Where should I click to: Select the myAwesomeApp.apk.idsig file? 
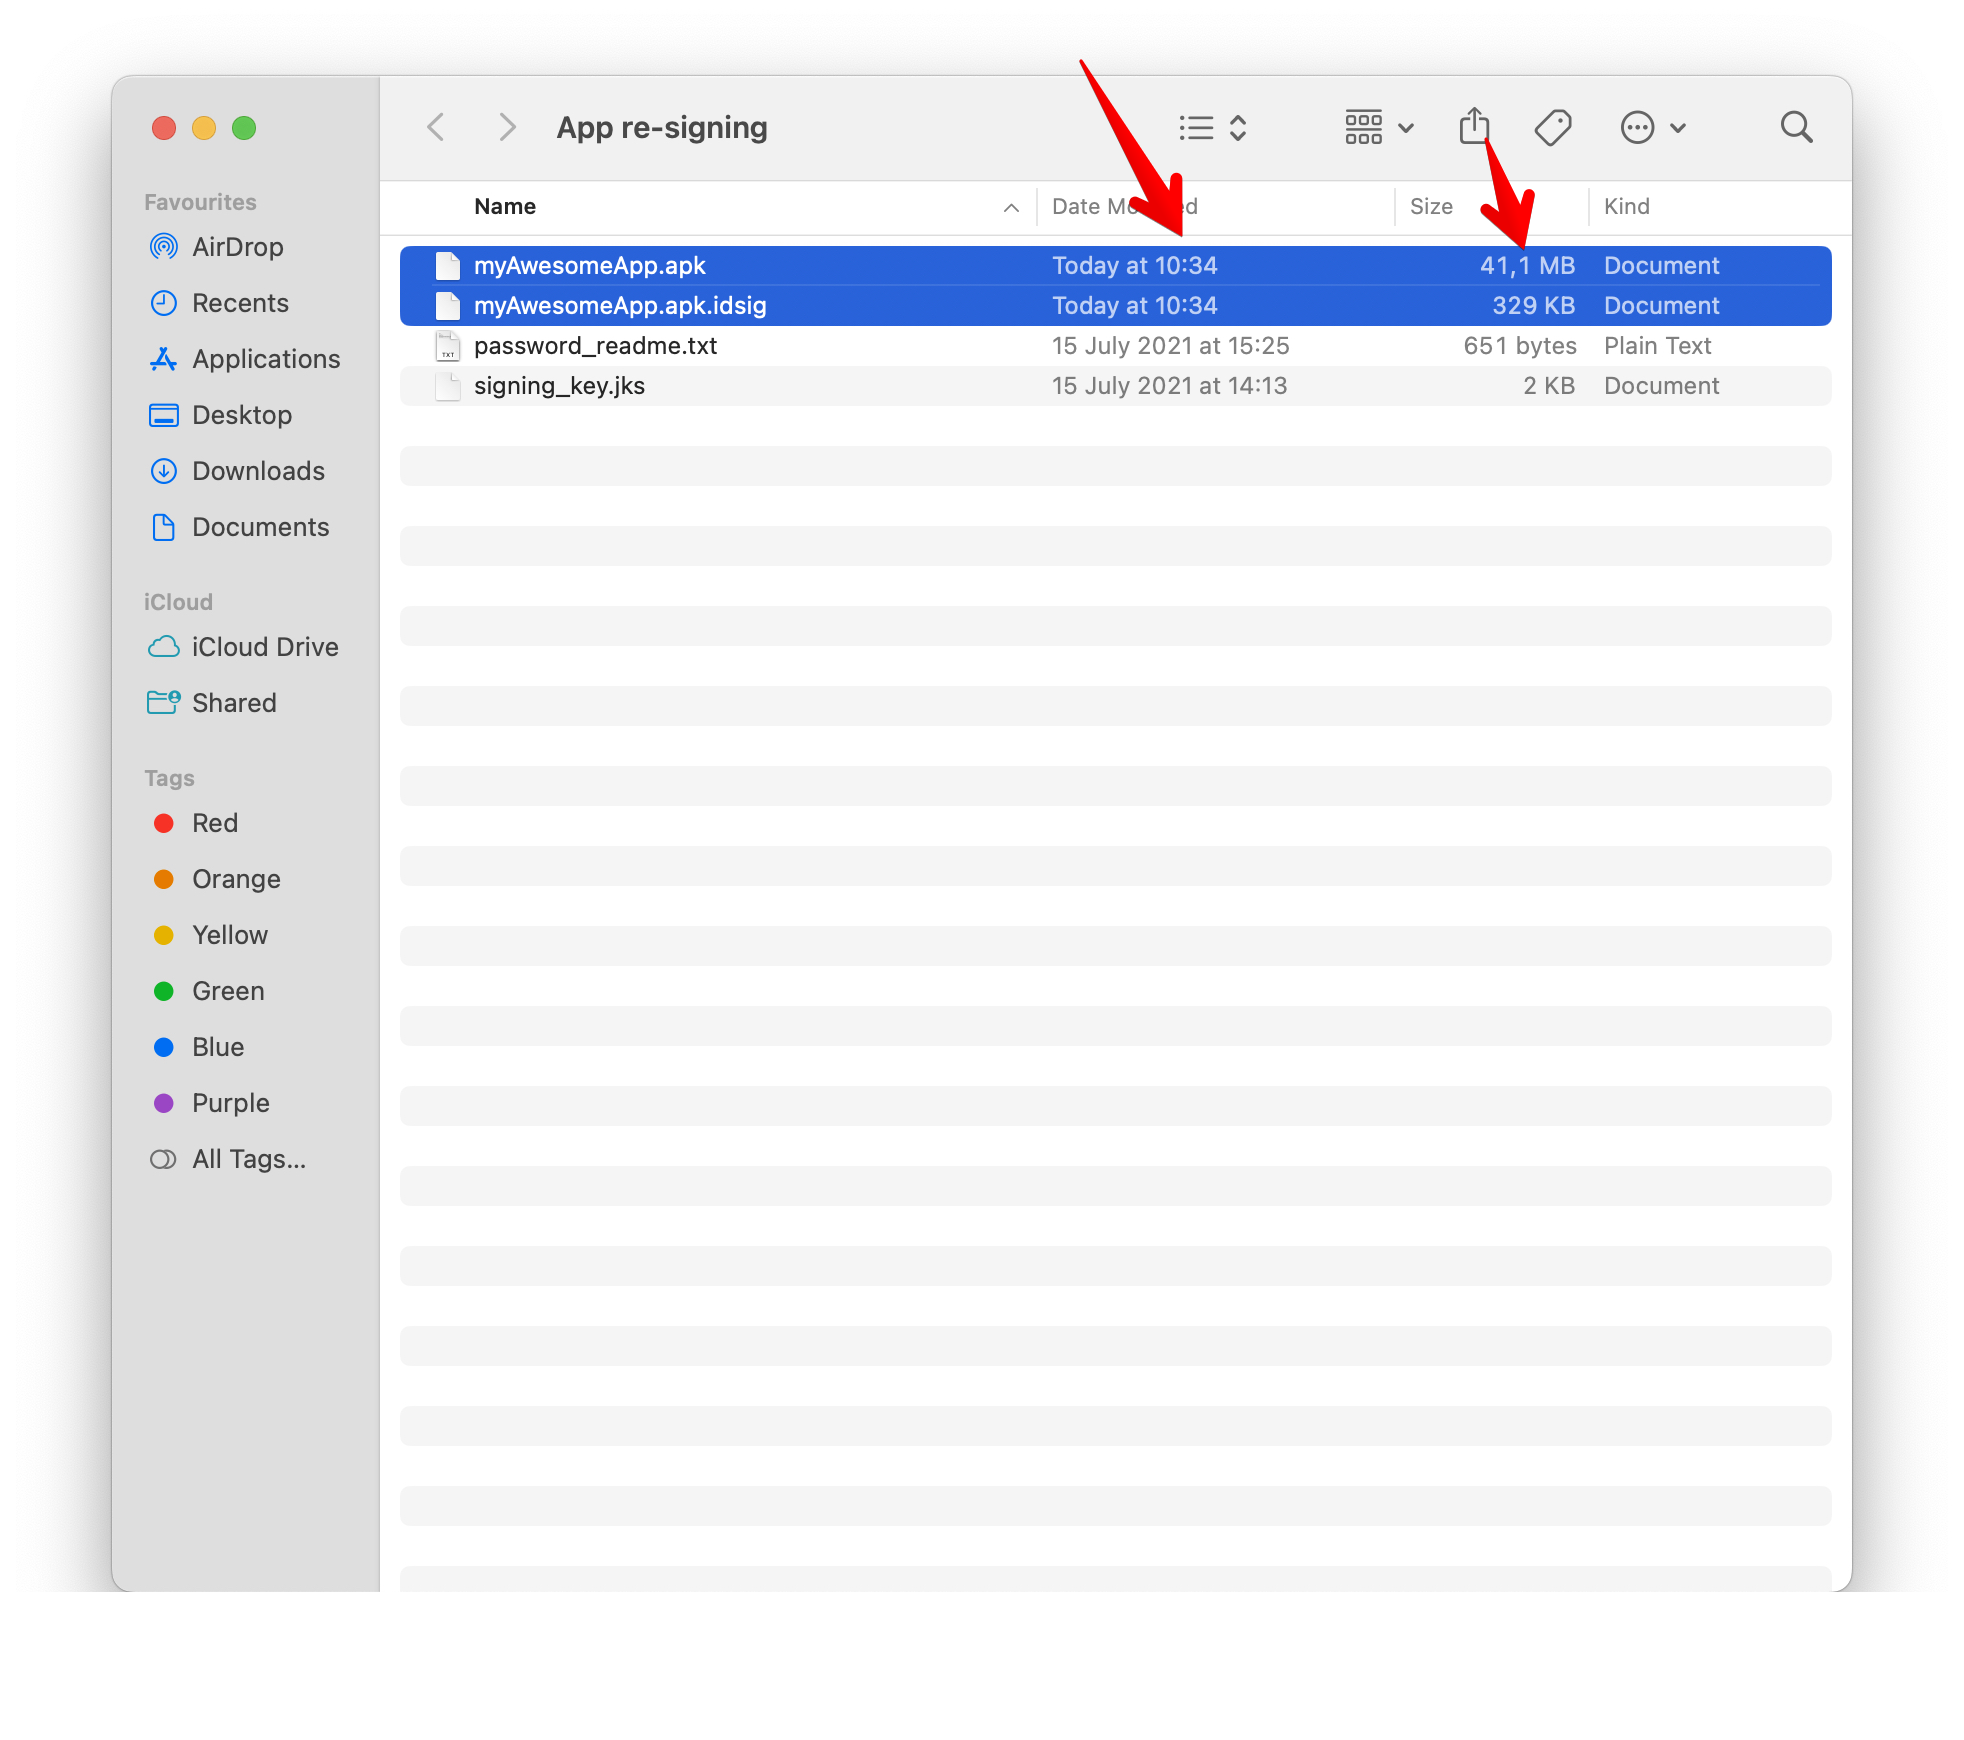point(1115,306)
